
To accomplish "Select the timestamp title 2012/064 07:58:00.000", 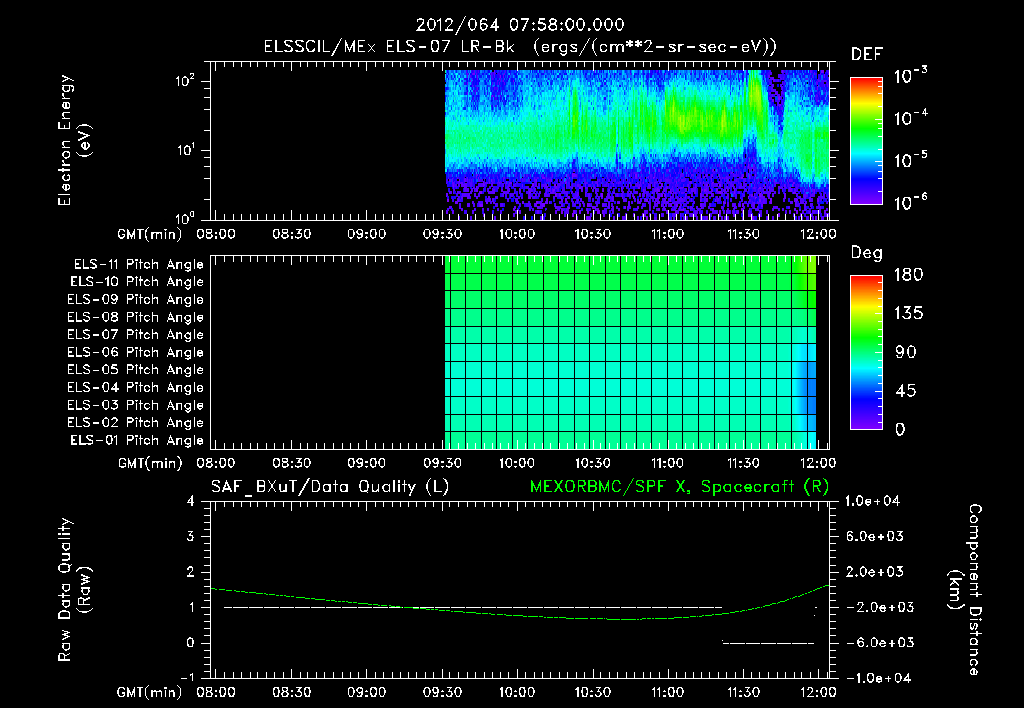I will [x=520, y=25].
